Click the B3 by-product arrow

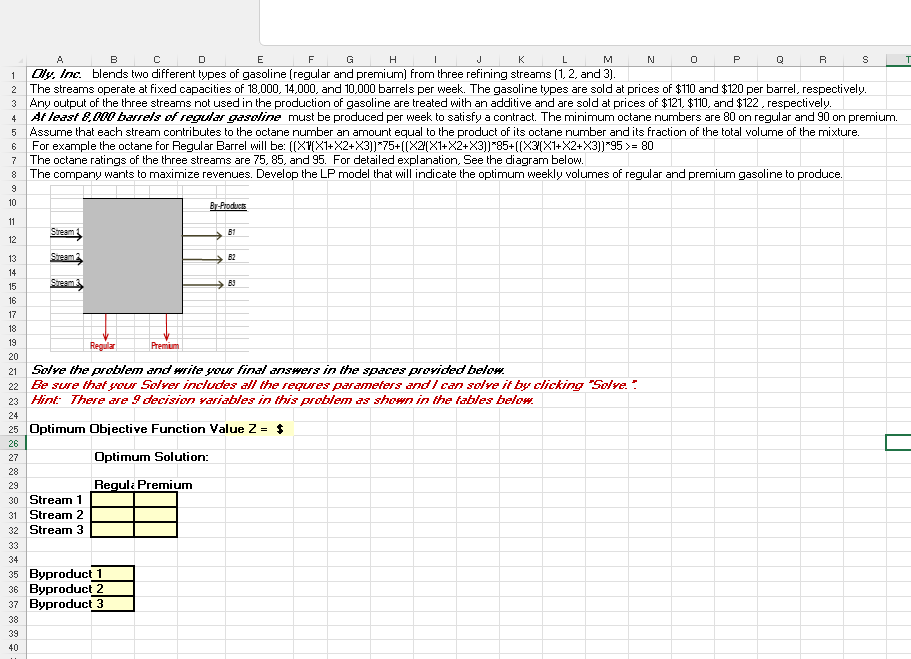click(x=200, y=283)
